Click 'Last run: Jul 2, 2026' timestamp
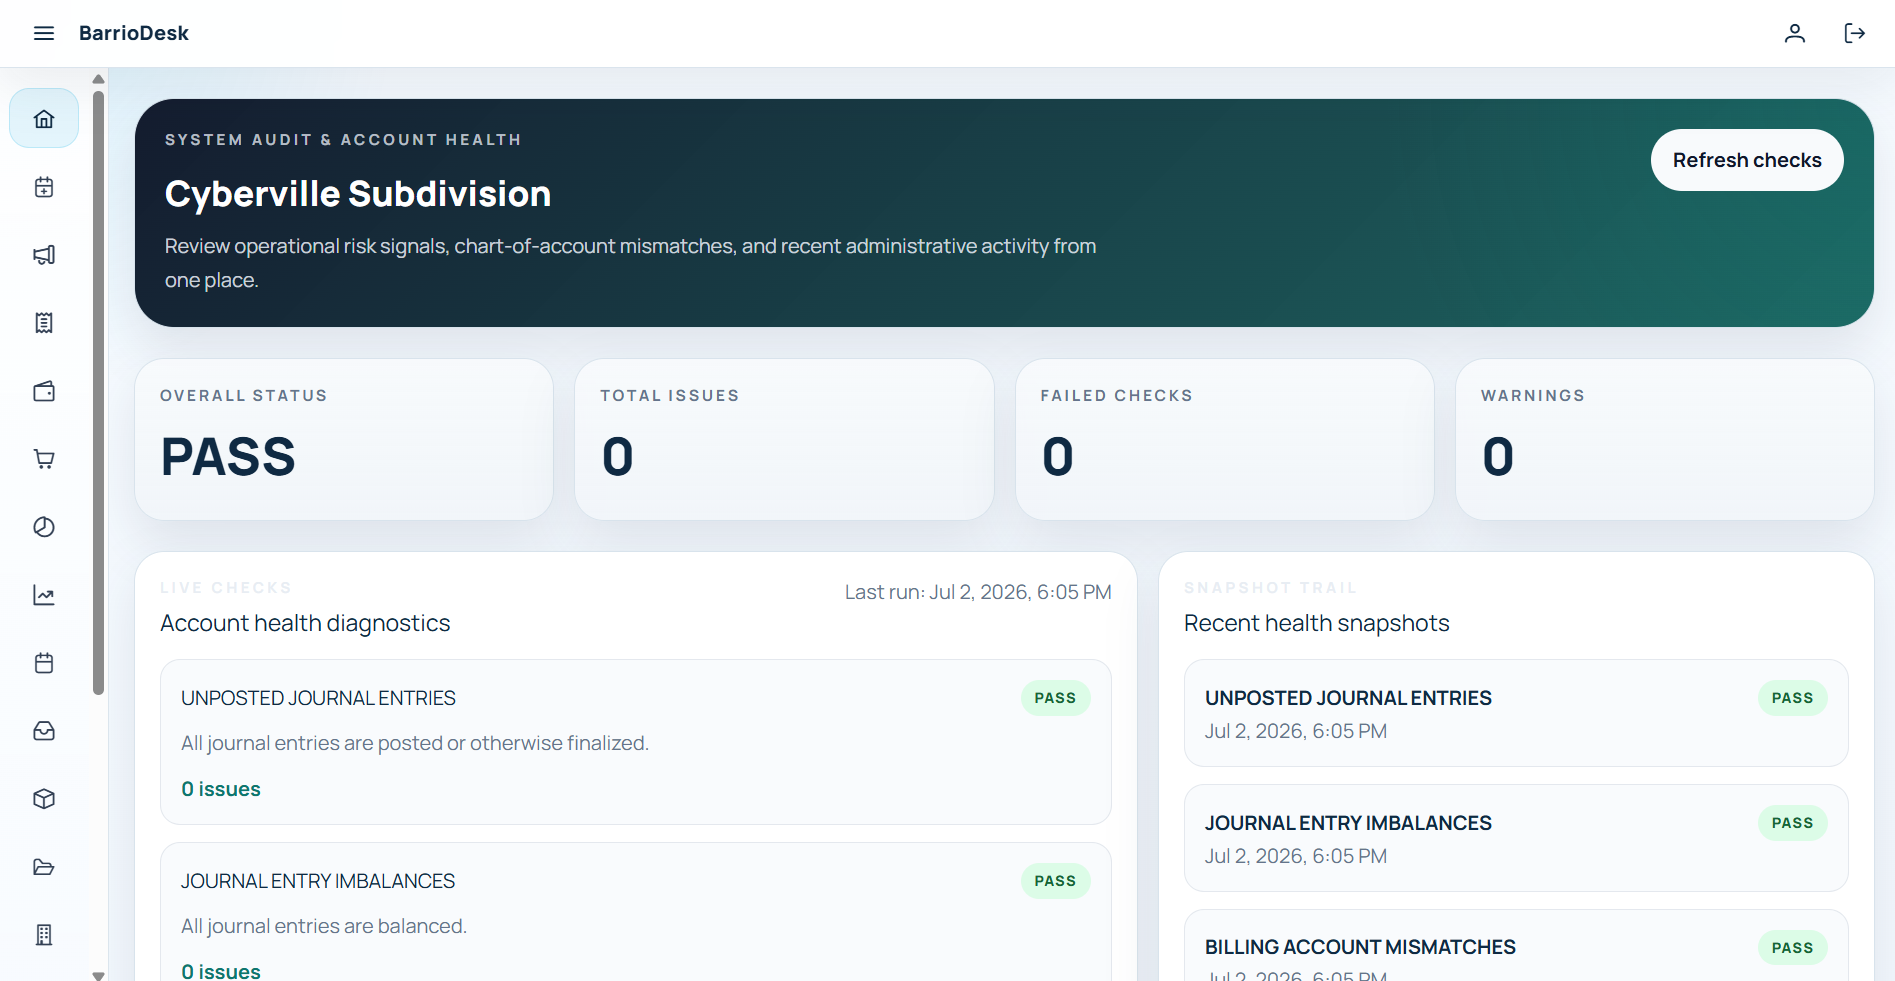This screenshot has width=1895, height=981. coord(978,592)
